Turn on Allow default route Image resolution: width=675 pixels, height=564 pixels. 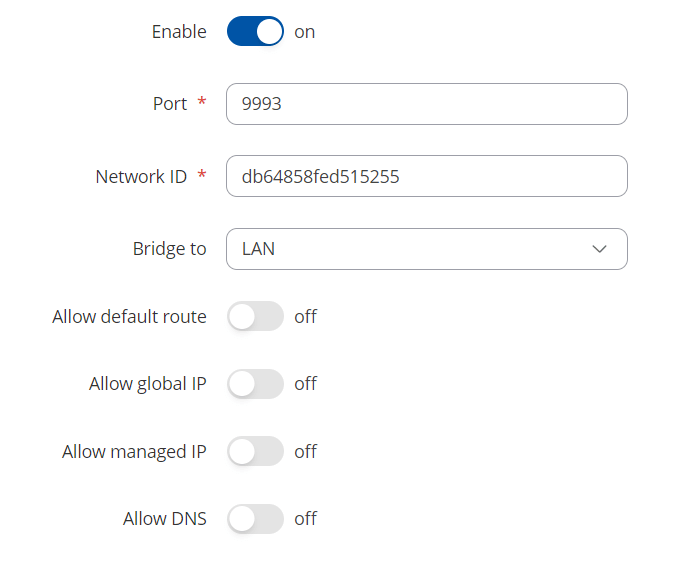coord(255,317)
